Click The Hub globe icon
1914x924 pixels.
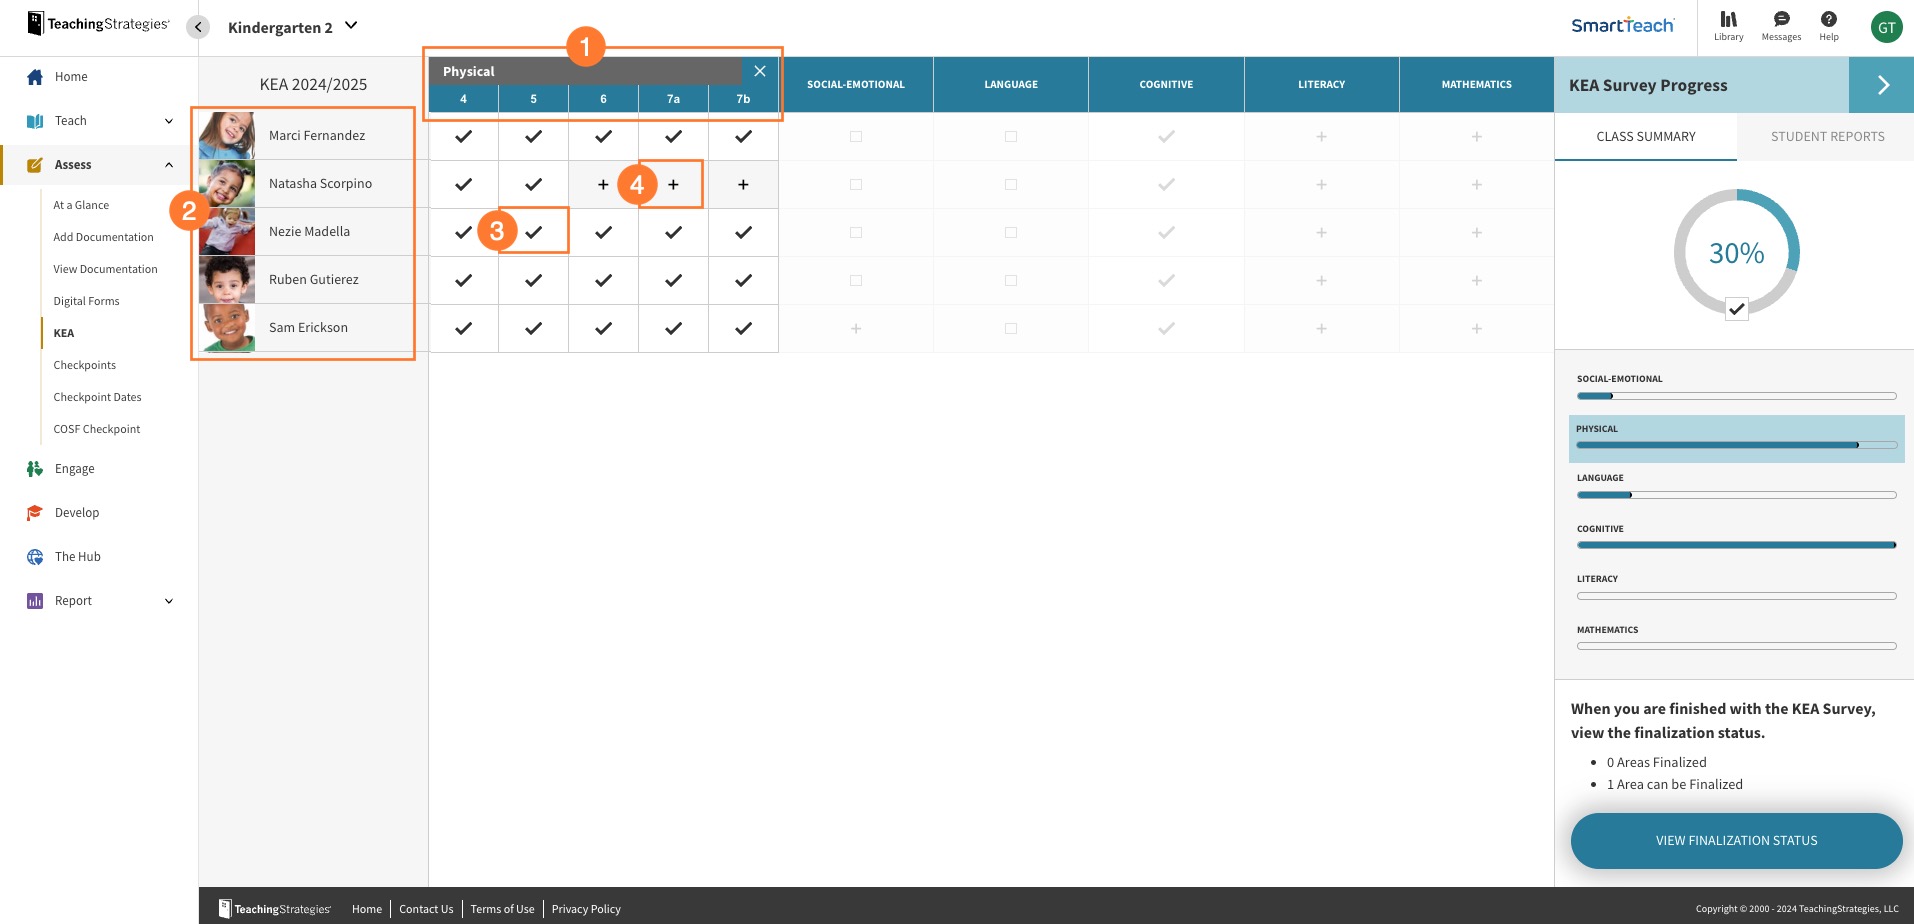click(33, 556)
